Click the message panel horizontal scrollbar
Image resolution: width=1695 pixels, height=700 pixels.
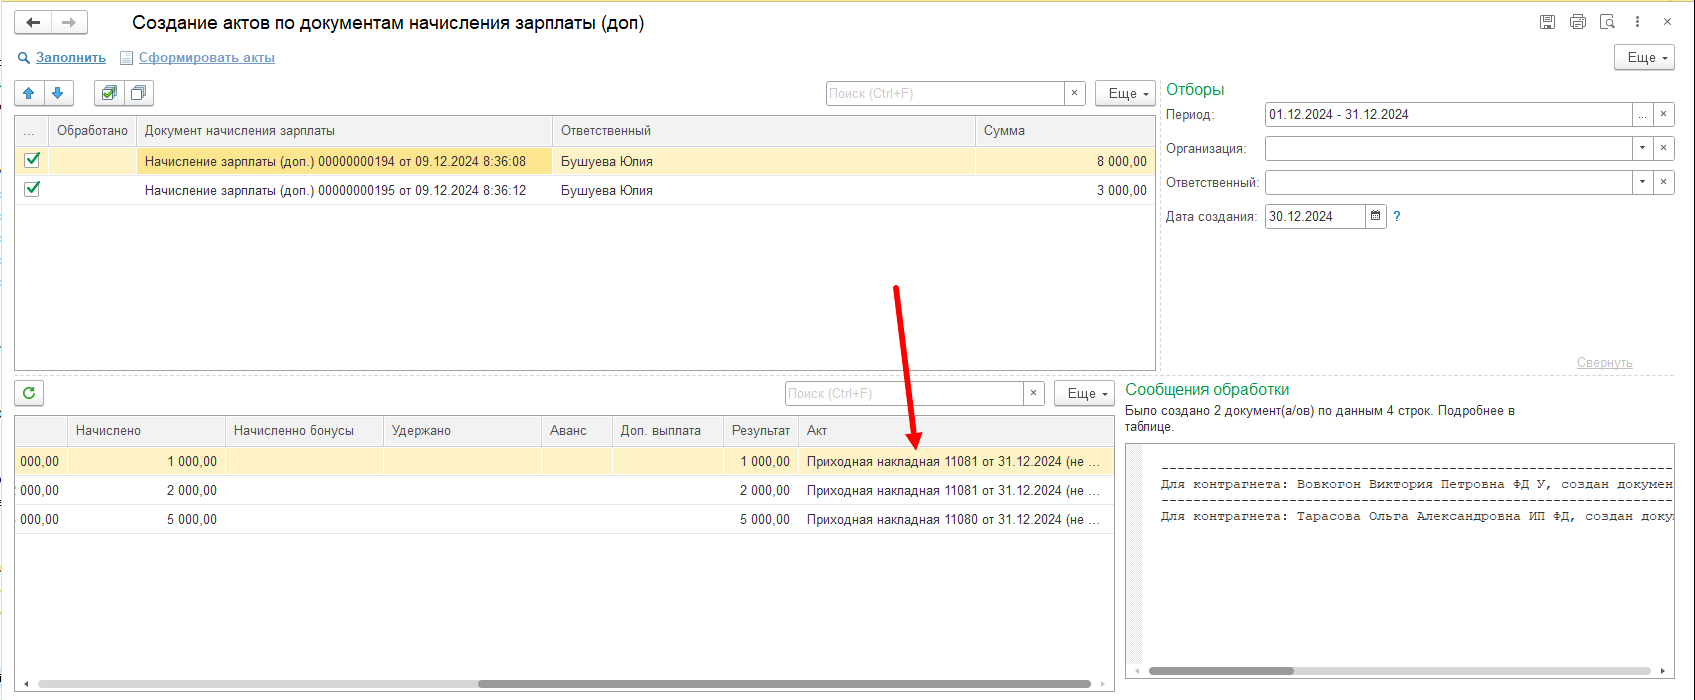1221,671
